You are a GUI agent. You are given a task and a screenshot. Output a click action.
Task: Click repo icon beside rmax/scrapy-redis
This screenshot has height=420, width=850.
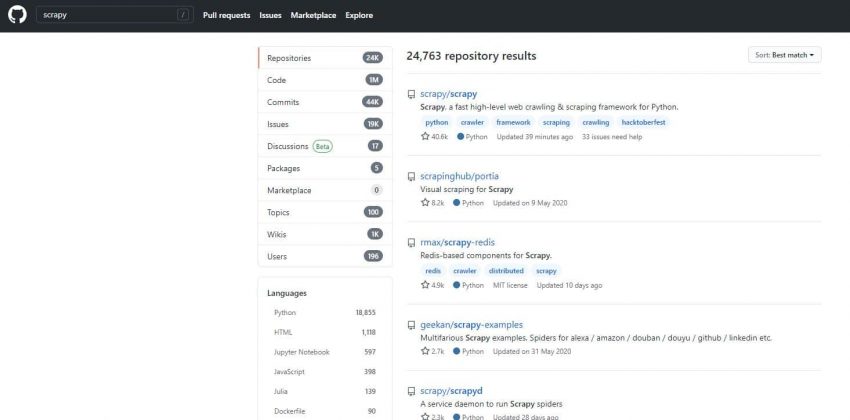click(x=411, y=243)
